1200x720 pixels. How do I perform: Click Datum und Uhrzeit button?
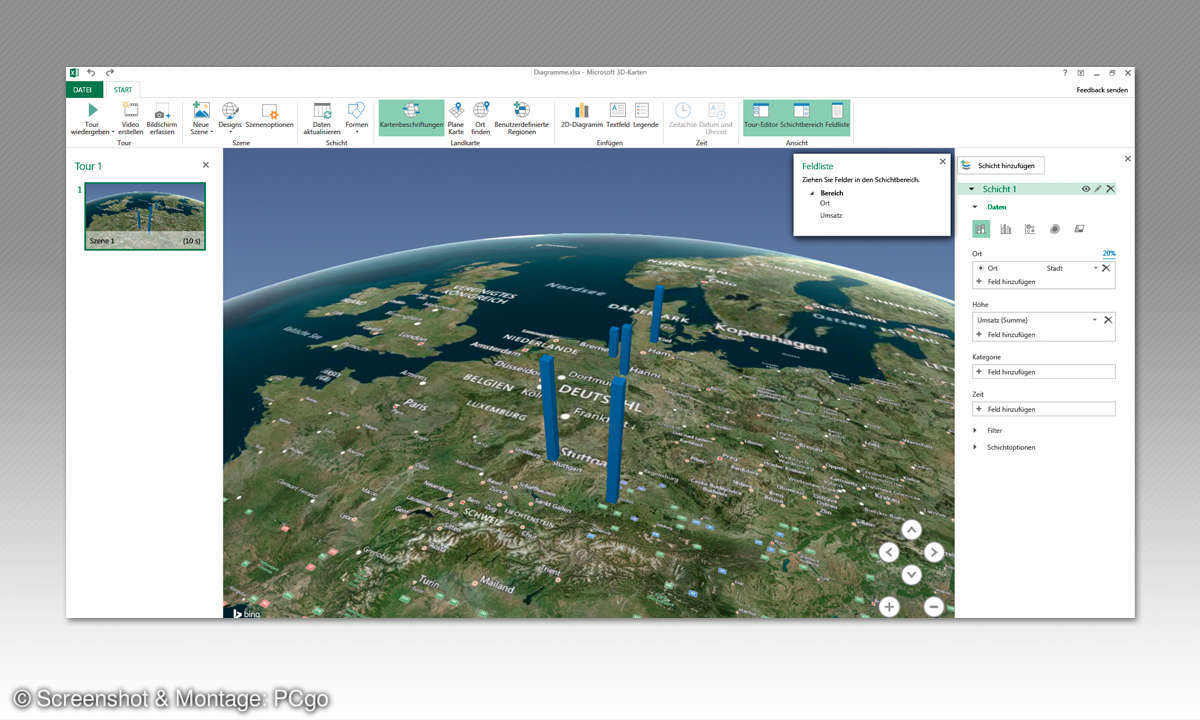click(x=717, y=118)
